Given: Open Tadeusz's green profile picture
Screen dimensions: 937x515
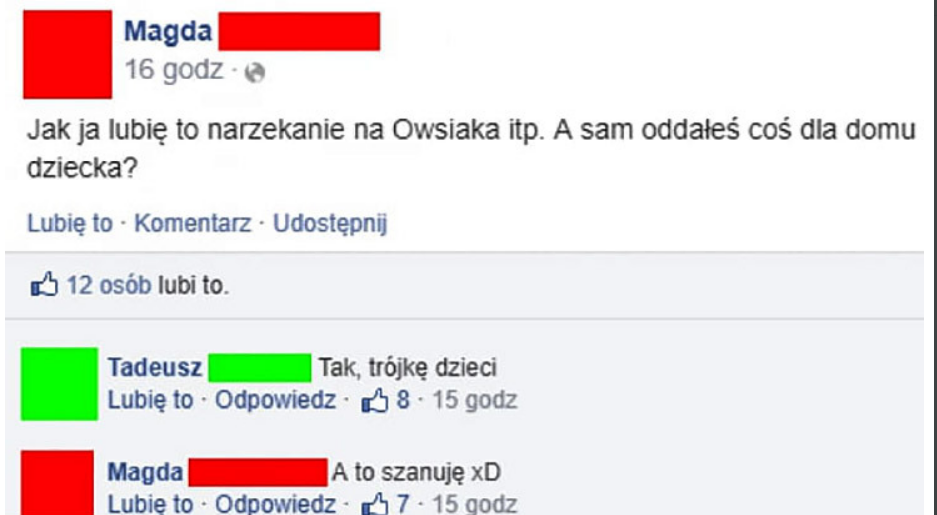Looking at the screenshot, I should [x=59, y=384].
